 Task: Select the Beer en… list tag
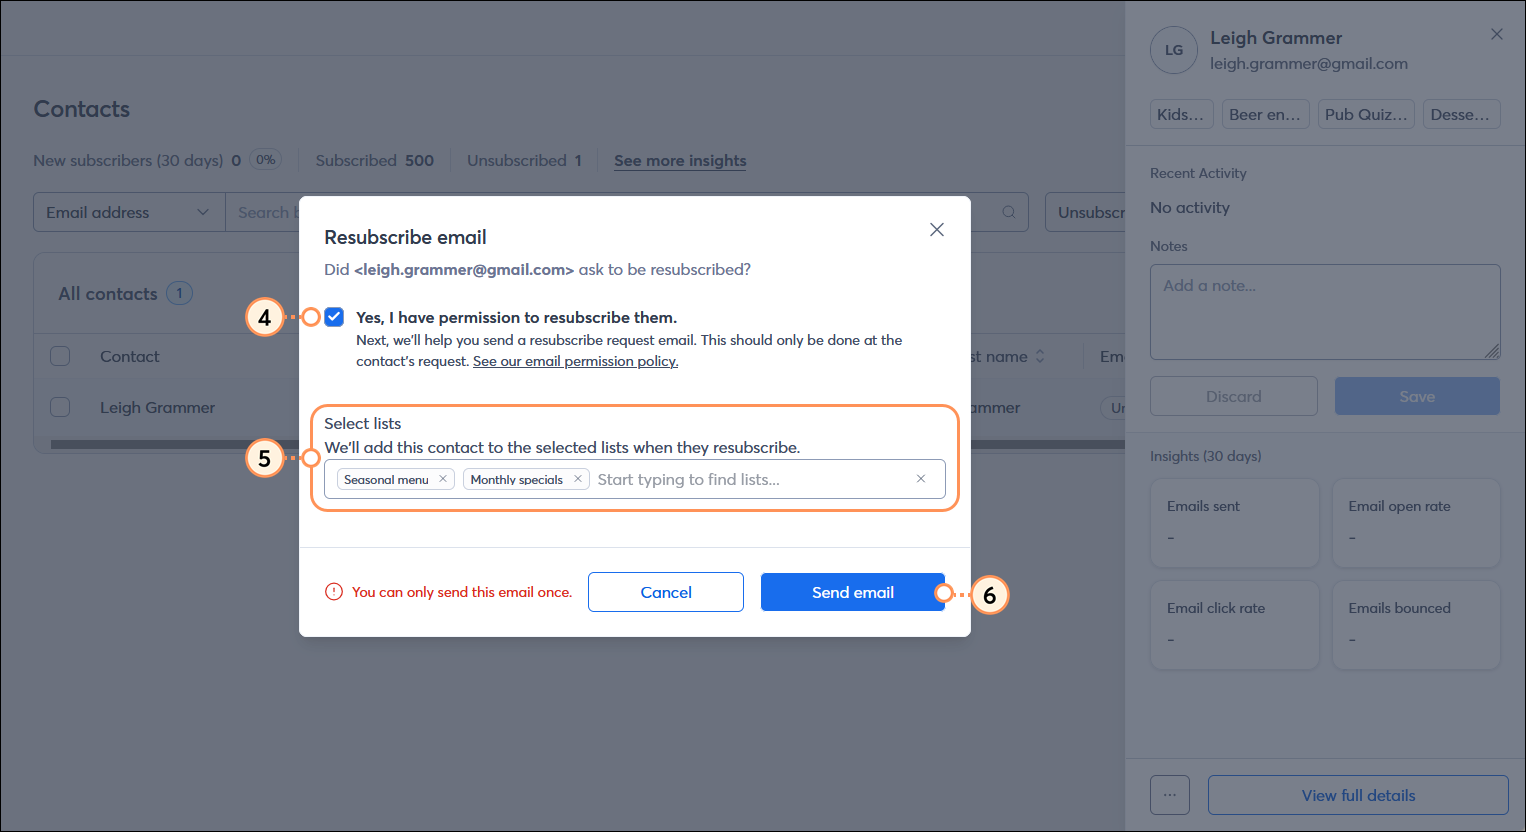click(1266, 114)
